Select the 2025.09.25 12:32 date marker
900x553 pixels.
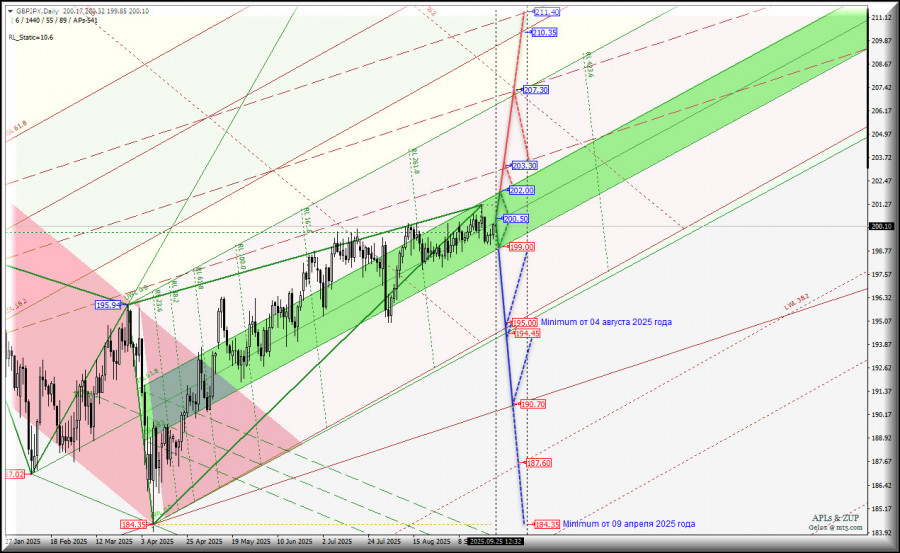pos(497,541)
